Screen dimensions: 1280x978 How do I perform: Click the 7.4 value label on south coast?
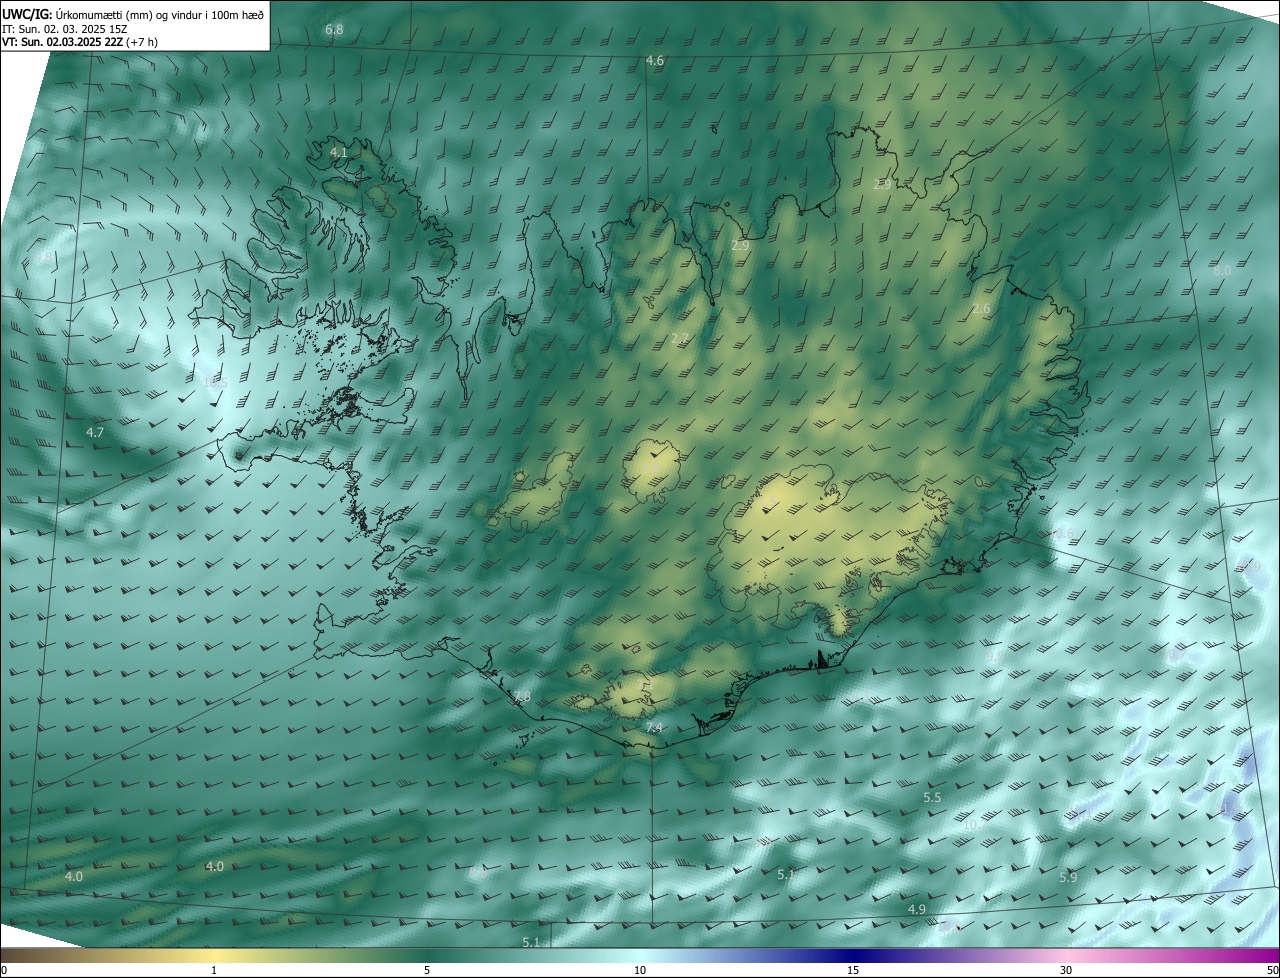654,727
